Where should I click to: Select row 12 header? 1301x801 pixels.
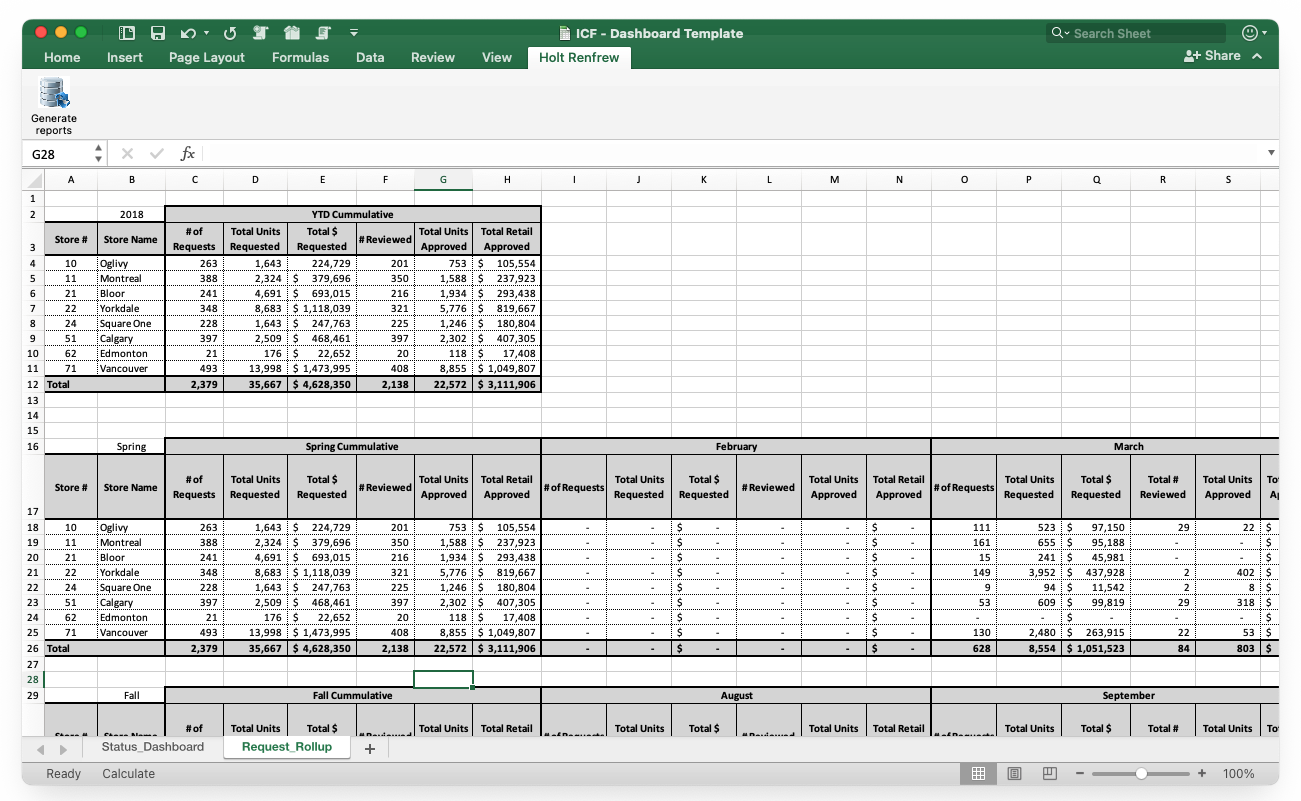(x=33, y=384)
